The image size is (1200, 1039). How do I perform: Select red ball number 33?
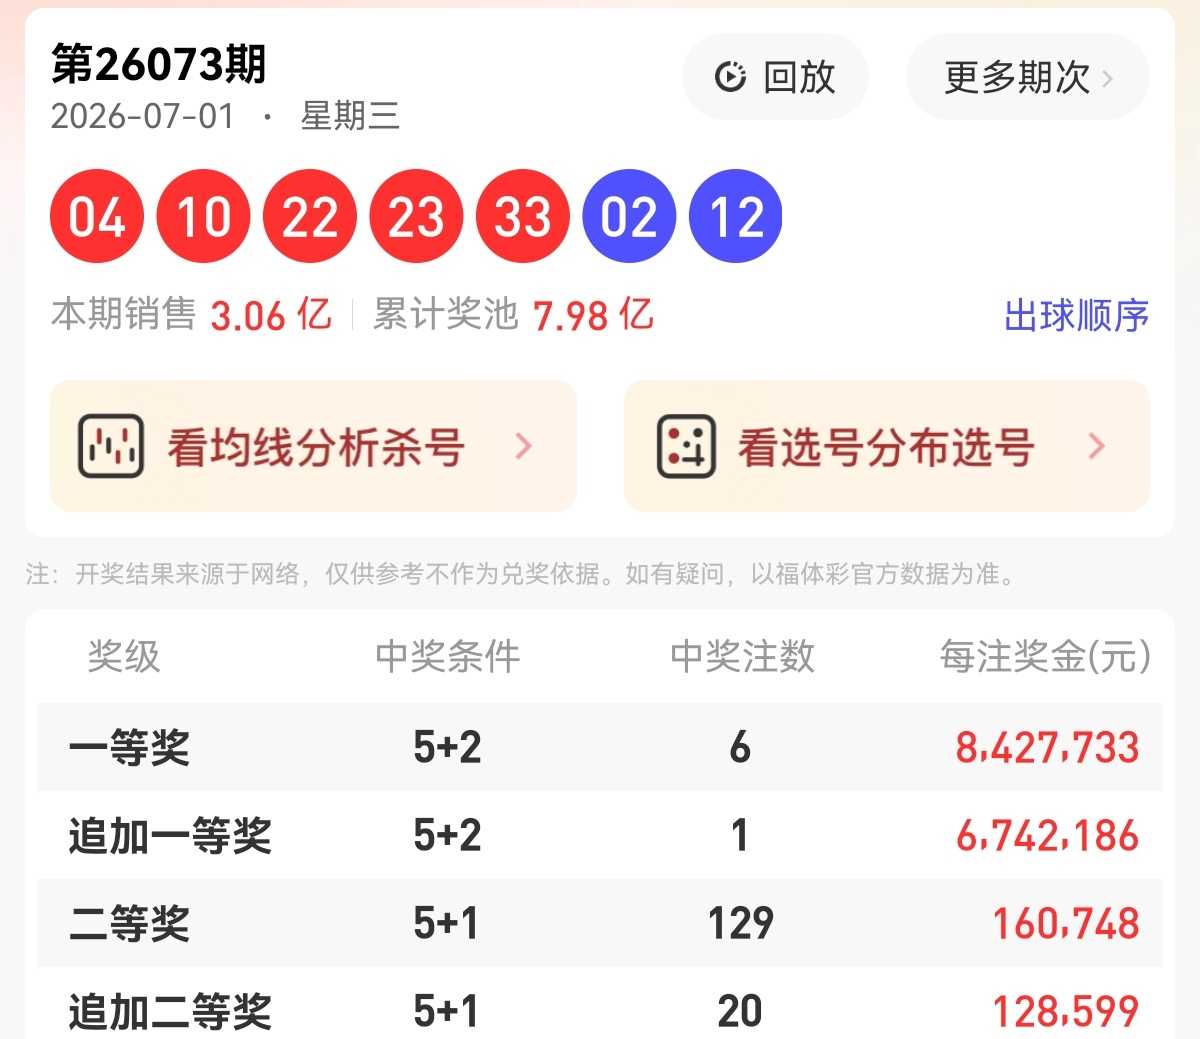[523, 217]
